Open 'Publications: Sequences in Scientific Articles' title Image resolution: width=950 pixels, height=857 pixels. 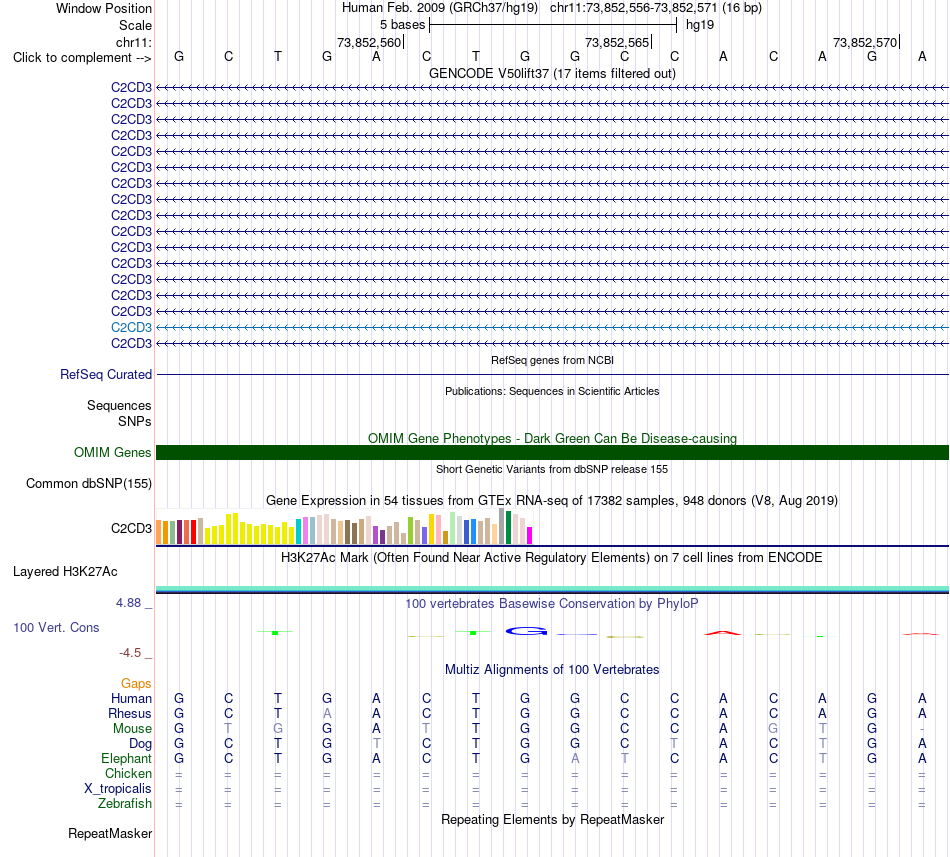552,391
